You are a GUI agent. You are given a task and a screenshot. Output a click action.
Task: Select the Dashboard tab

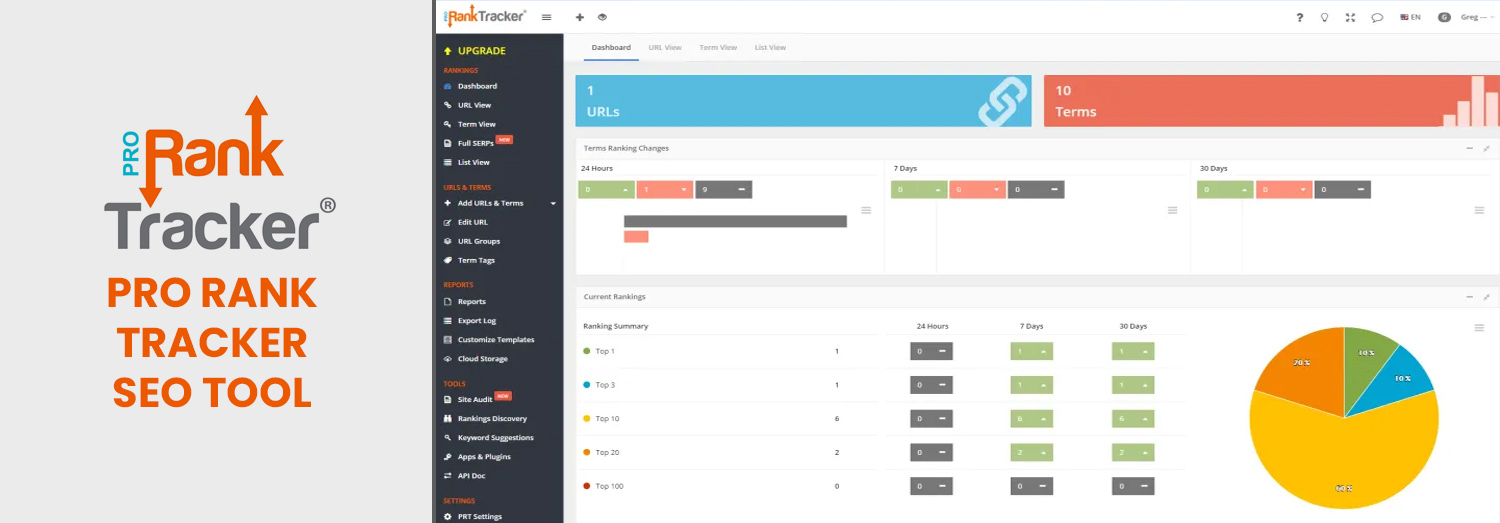point(611,47)
